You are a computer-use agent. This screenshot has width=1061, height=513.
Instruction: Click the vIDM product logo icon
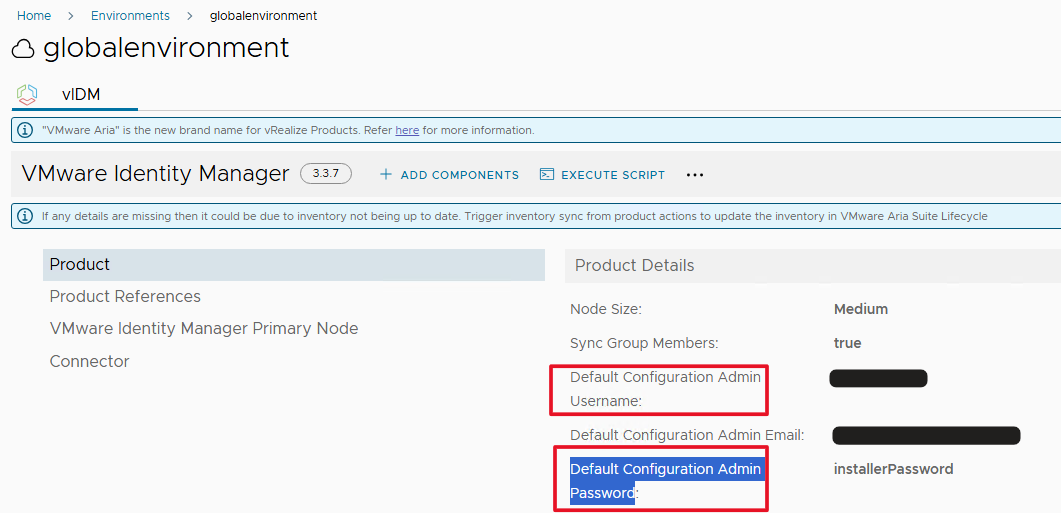tap(27, 94)
